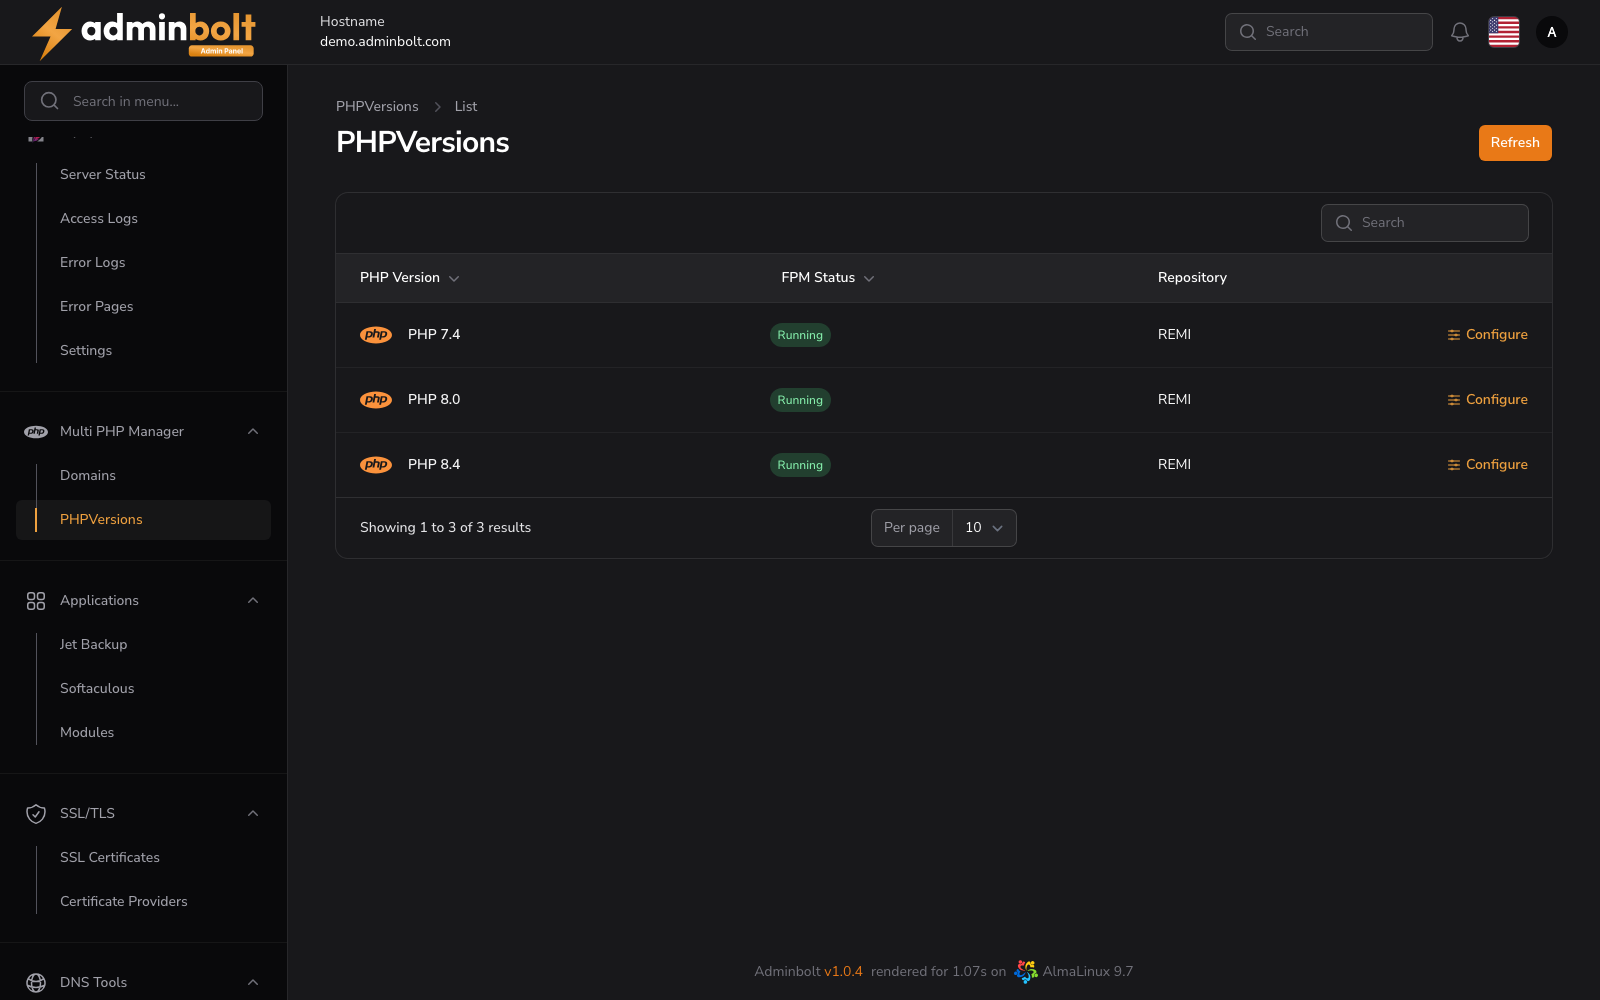Screen dimensions: 1600x1000
Task: Collapse the SSL/TLS menu section
Action: coord(253,814)
